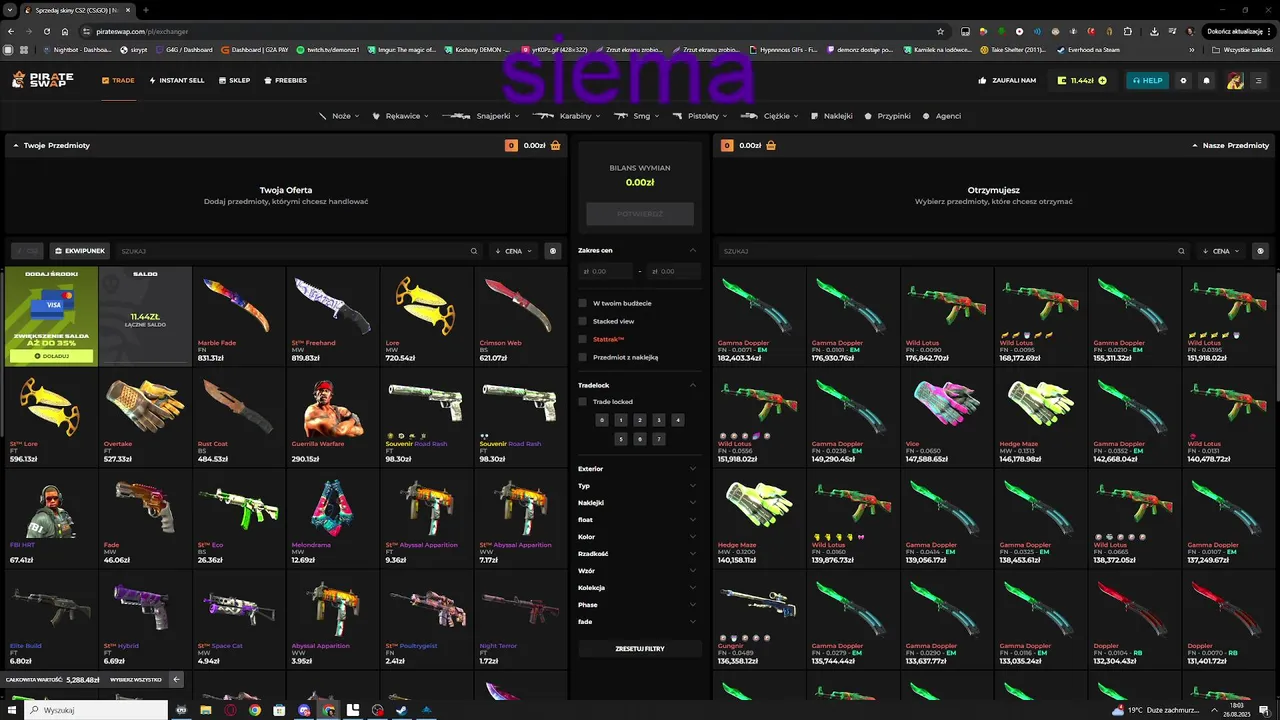Open the FREEBIES tab
Screen dimensions: 1280x720
pos(285,80)
